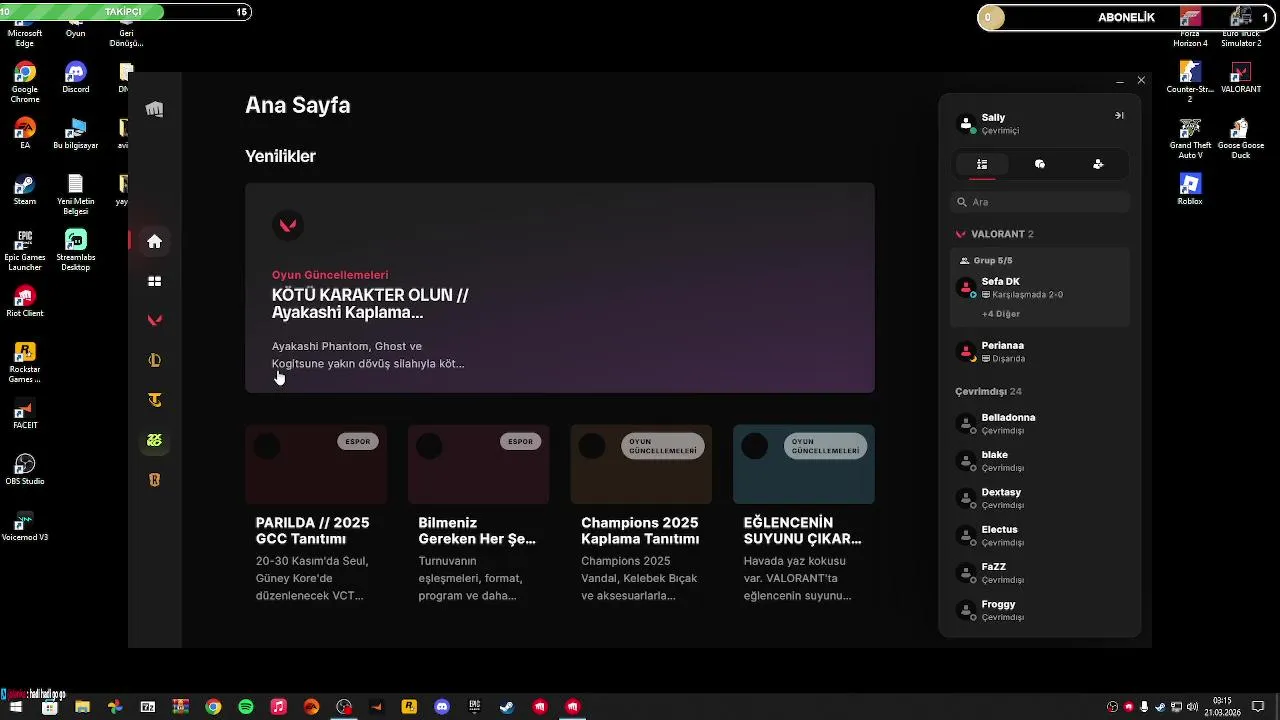Image resolution: width=1280 pixels, height=720 pixels.
Task: Open the taskbar volume icon
Action: (1192, 707)
